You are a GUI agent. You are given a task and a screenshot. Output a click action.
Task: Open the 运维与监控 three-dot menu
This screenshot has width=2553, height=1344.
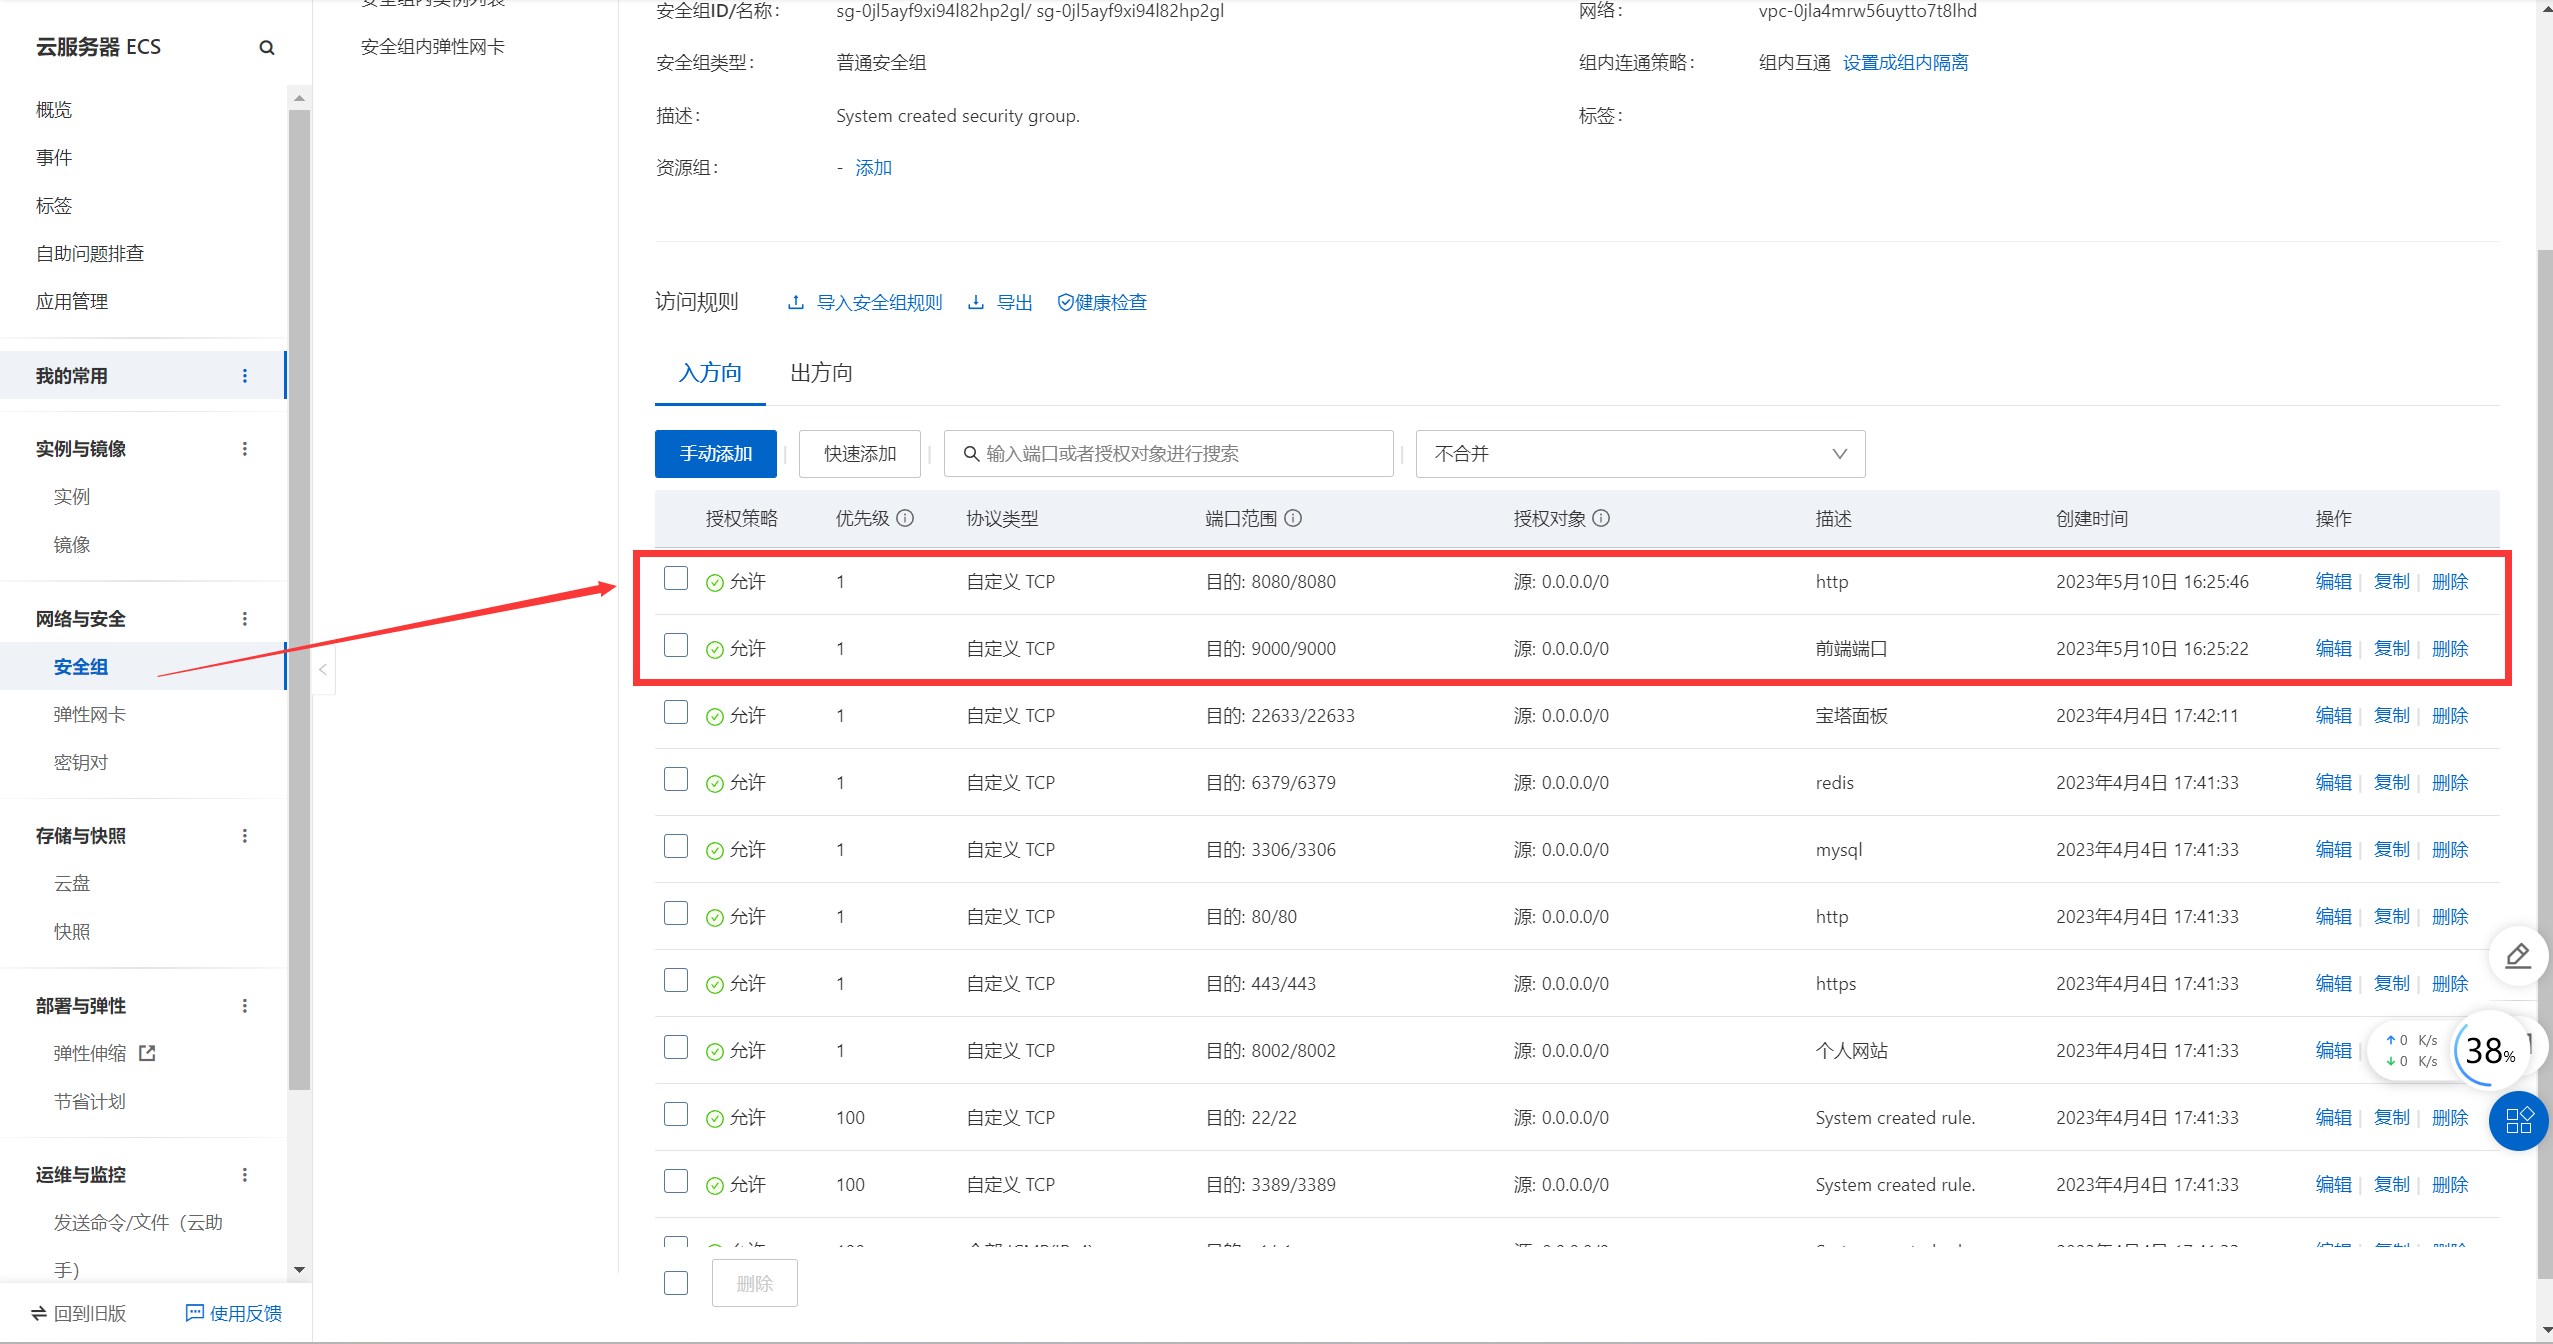245,1175
